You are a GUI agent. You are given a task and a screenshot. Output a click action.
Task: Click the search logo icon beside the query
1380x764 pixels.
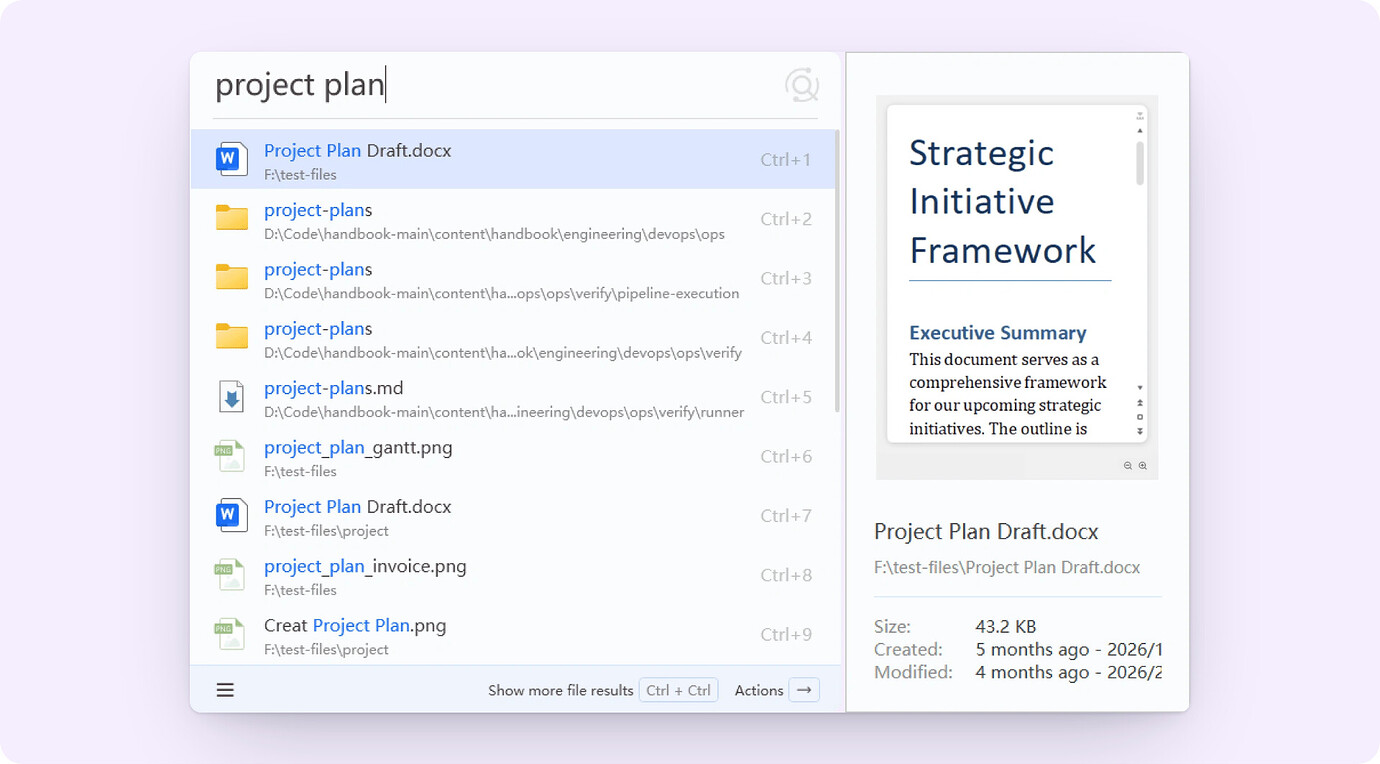(x=802, y=85)
